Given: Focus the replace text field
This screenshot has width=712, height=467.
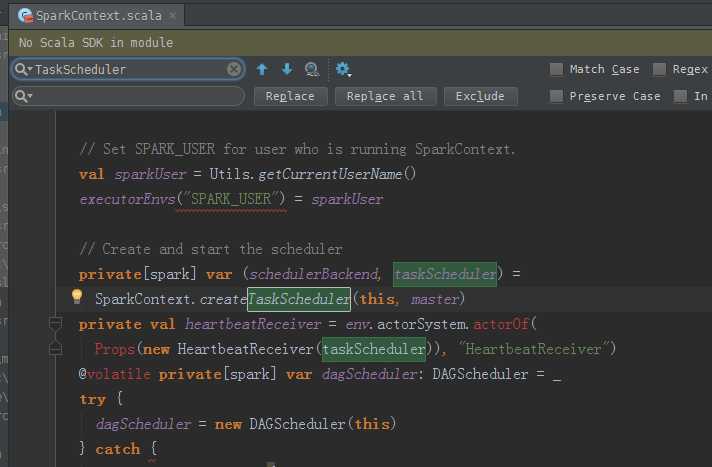Looking at the screenshot, I should [x=129, y=96].
